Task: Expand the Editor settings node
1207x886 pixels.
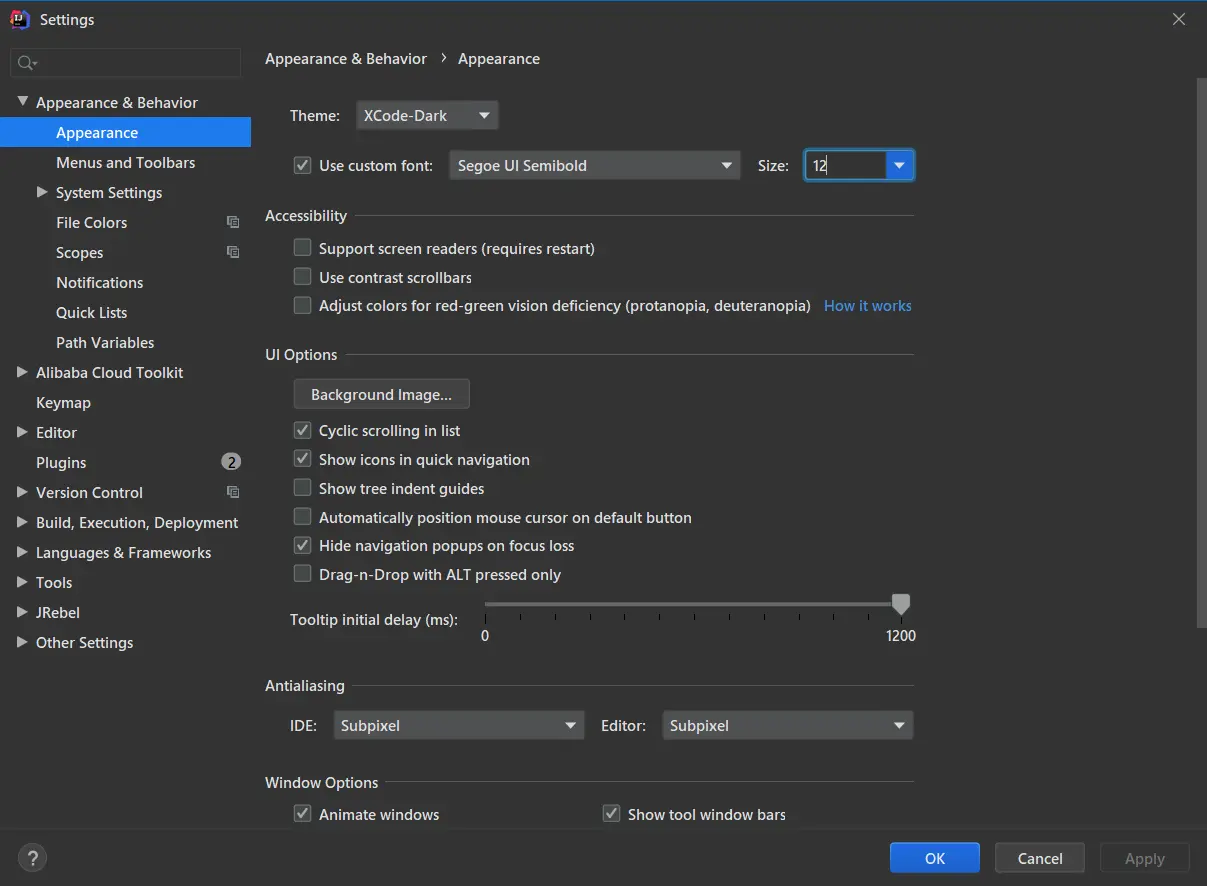Action: point(22,432)
